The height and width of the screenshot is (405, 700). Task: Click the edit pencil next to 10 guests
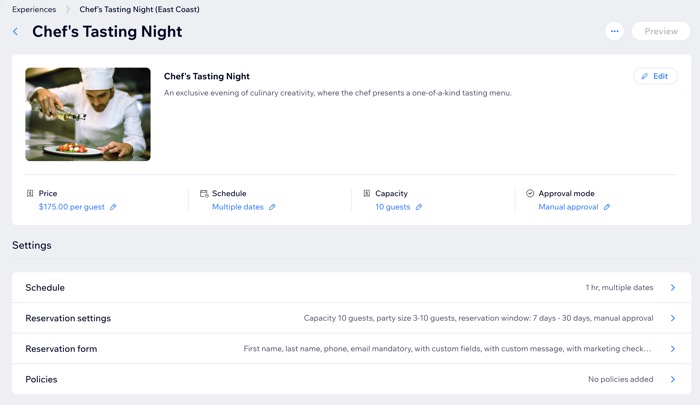[x=419, y=207]
